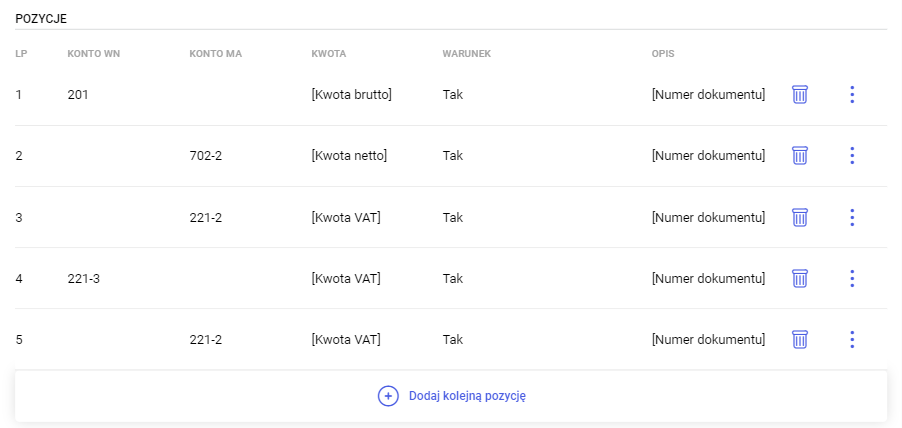Select the 201 debit account cell
Viewport: 902px width, 428px height.
point(79,95)
